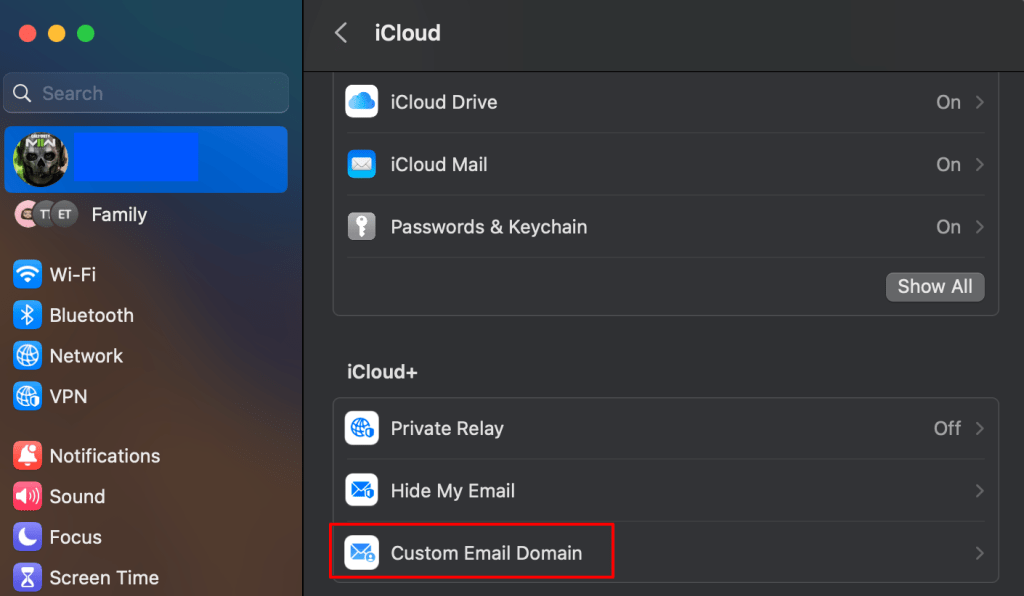
Task: Select Network in the sidebar
Action: [x=85, y=356]
